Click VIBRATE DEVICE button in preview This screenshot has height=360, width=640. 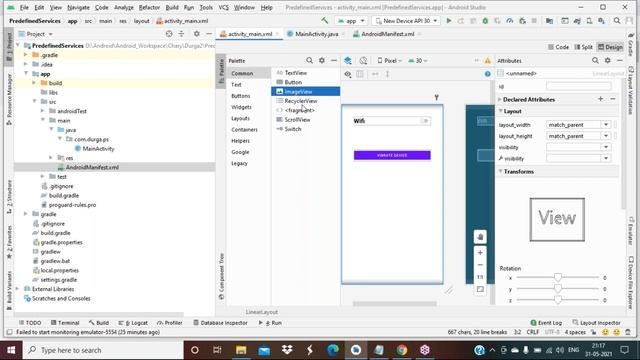click(x=392, y=155)
